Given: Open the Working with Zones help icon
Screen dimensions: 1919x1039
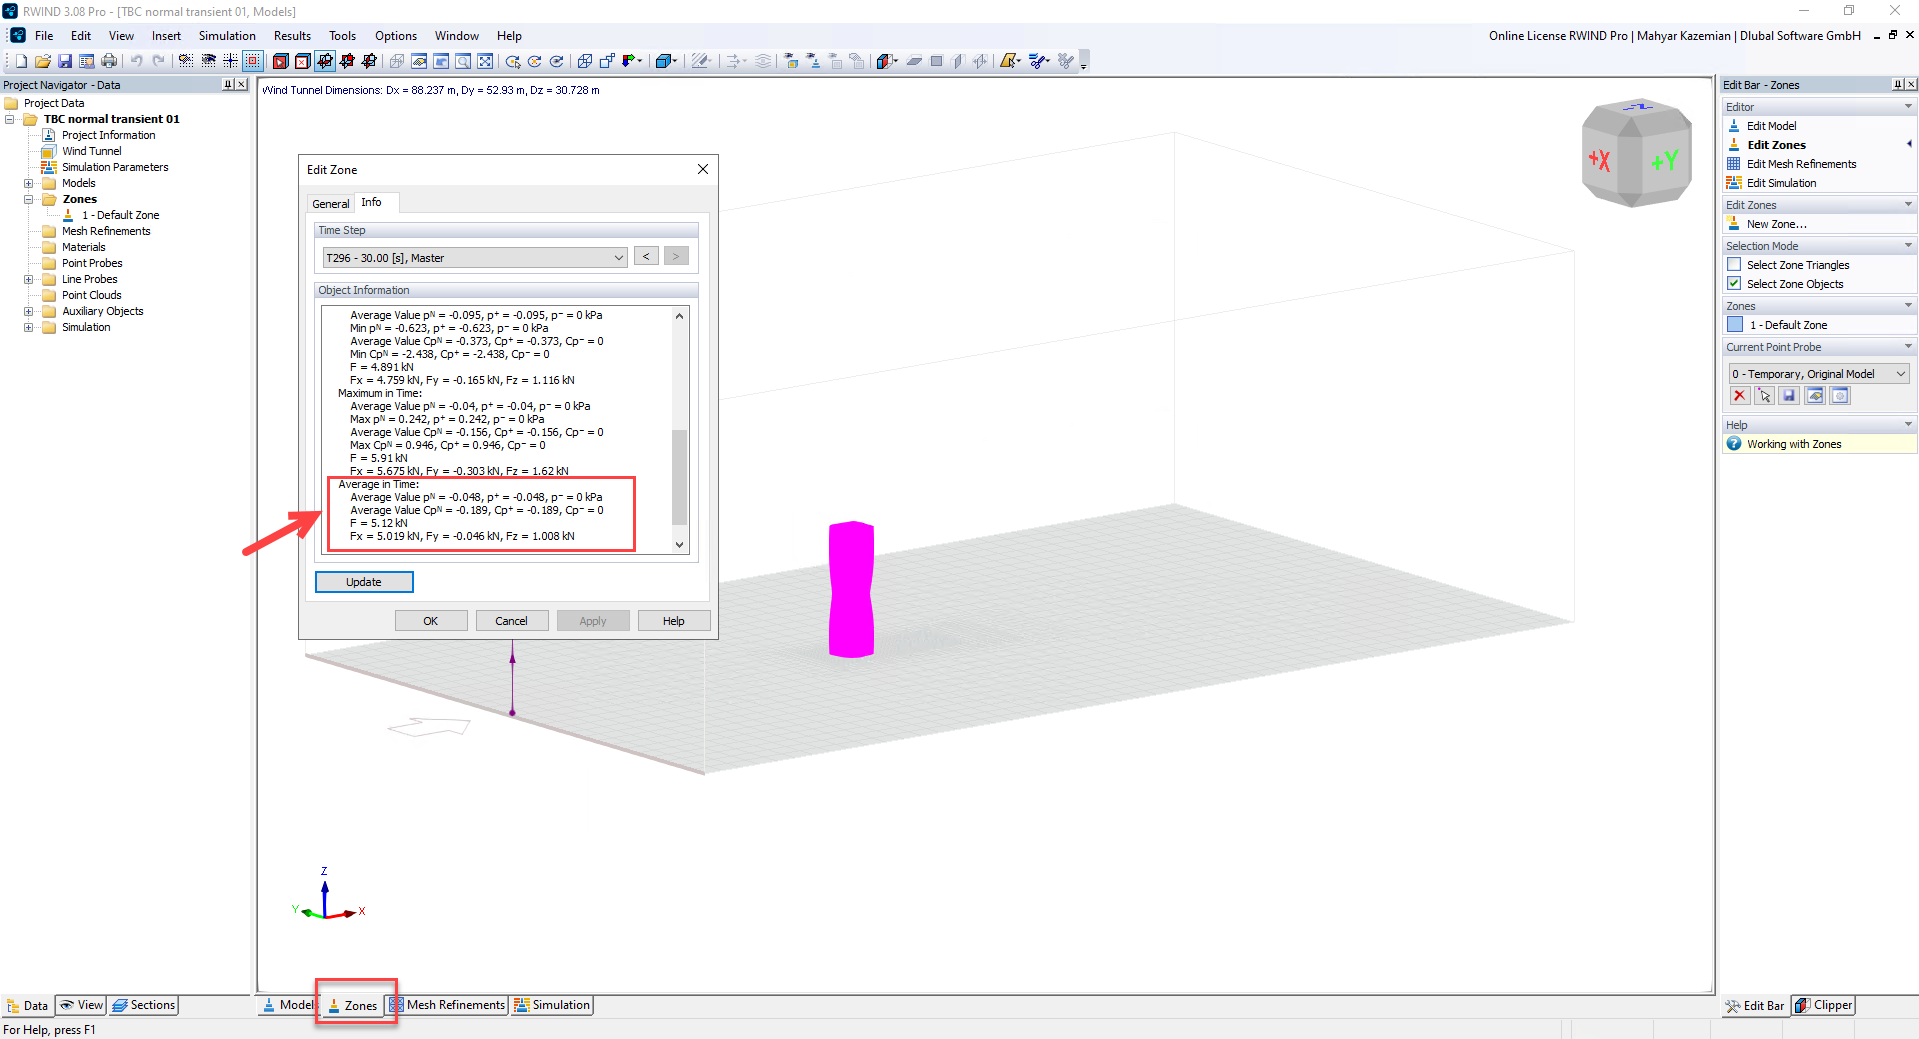Looking at the screenshot, I should (1734, 444).
